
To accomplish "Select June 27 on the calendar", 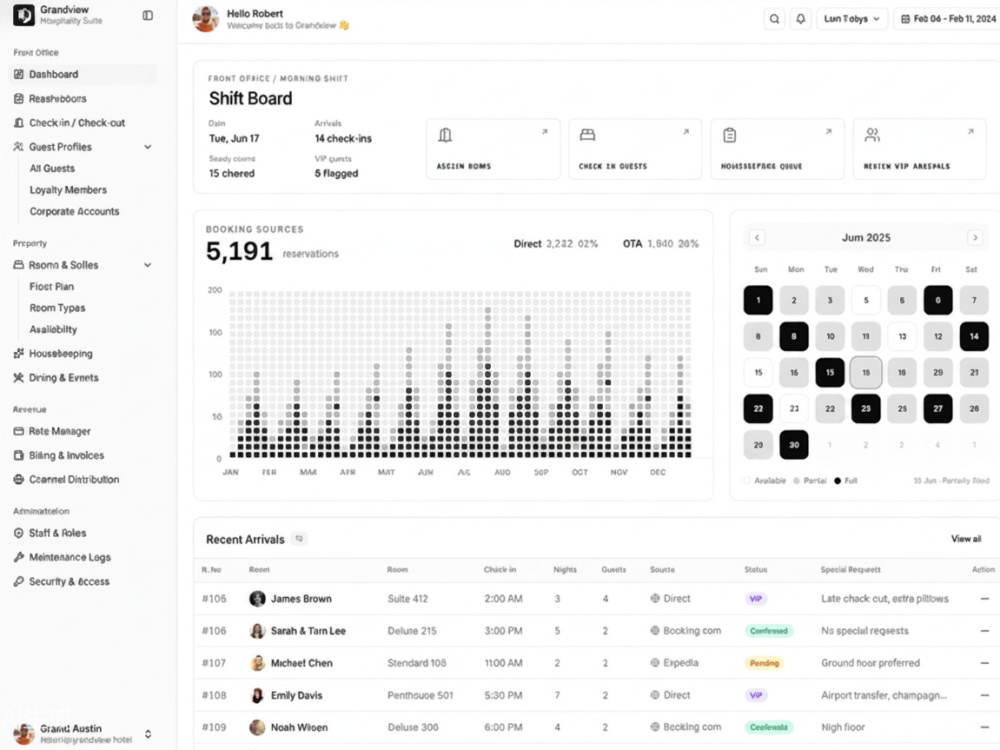I will click(x=938, y=408).
